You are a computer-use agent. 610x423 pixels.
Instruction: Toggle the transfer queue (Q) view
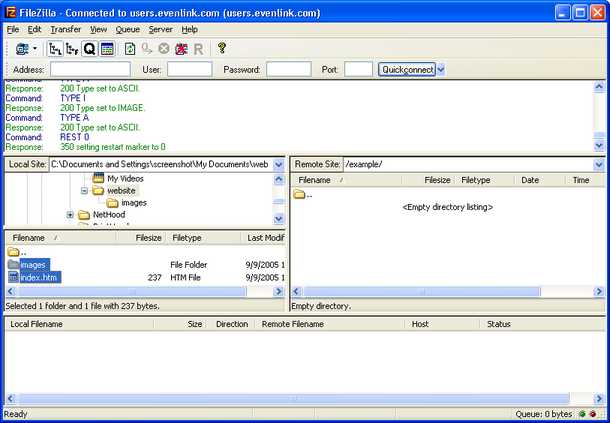(89, 49)
